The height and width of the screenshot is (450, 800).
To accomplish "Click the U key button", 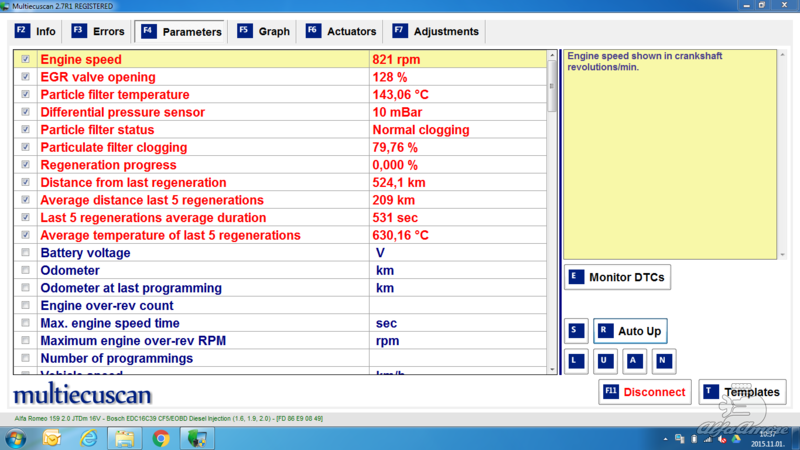I will 605,361.
